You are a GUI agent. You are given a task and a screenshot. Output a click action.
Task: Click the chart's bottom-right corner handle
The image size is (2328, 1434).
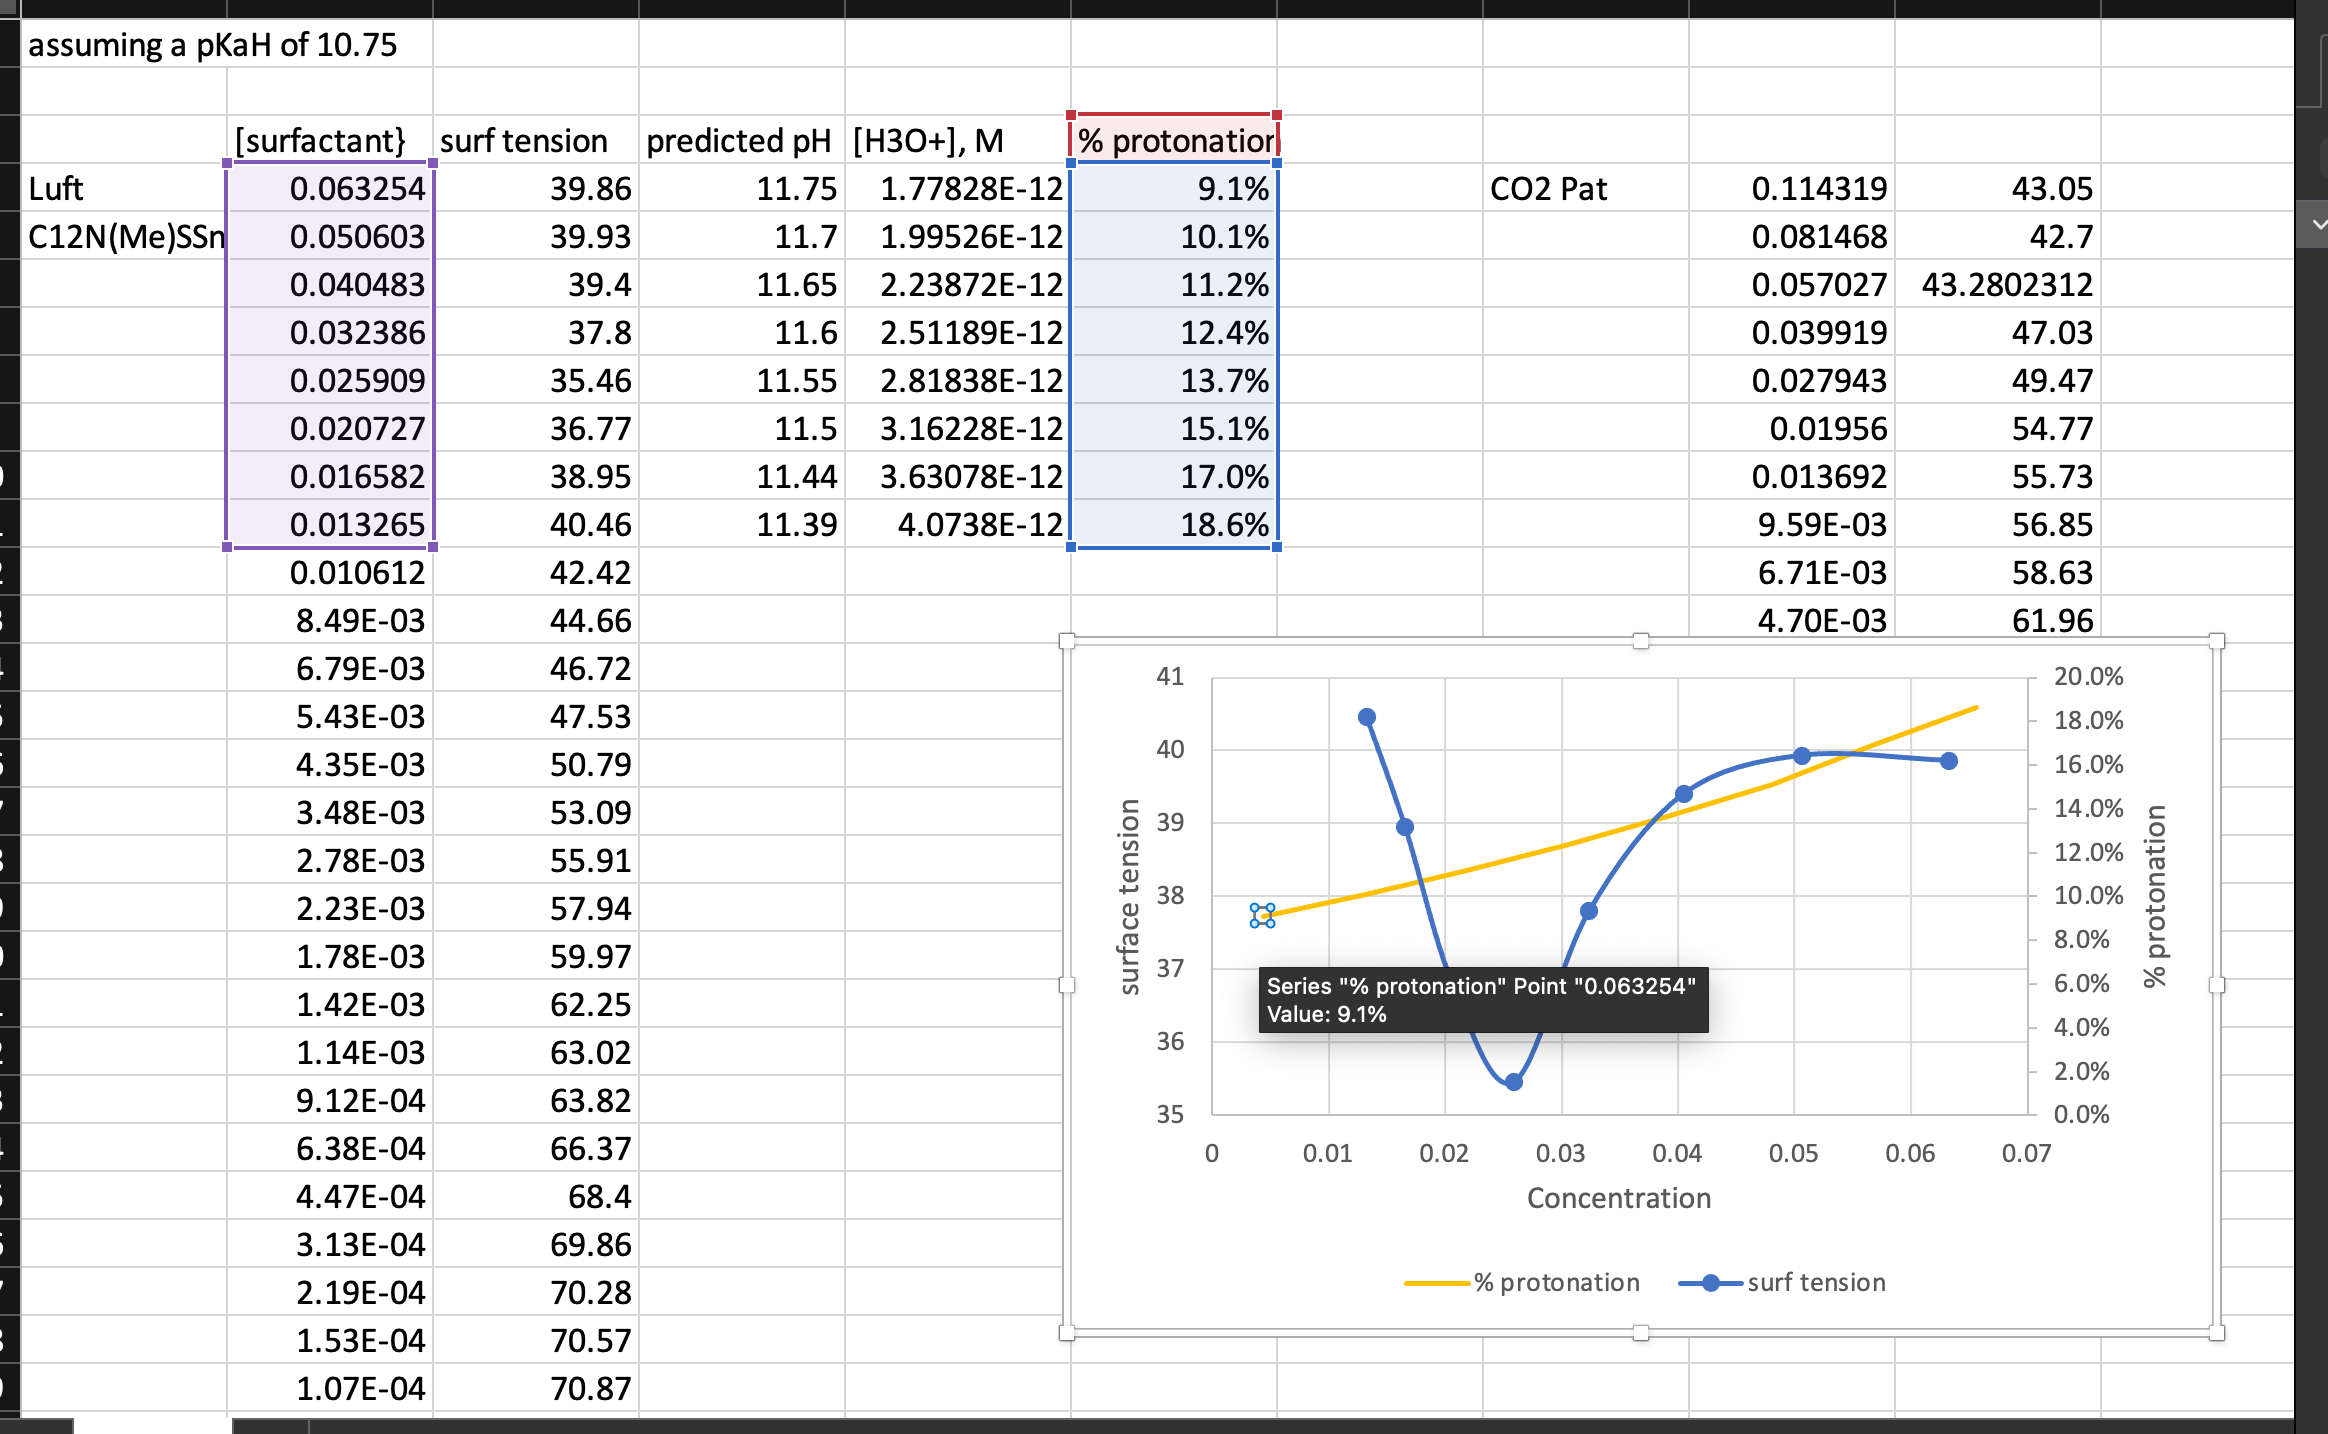tap(2216, 1332)
